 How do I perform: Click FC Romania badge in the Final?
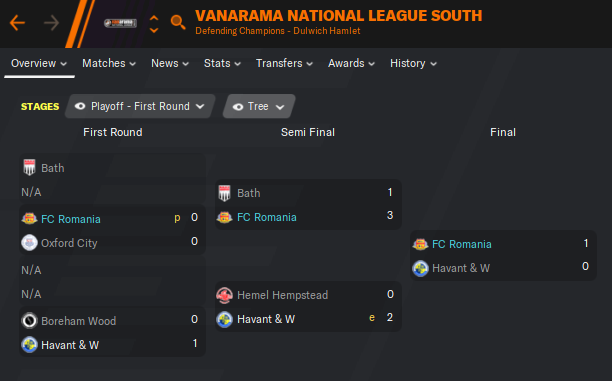pos(420,244)
